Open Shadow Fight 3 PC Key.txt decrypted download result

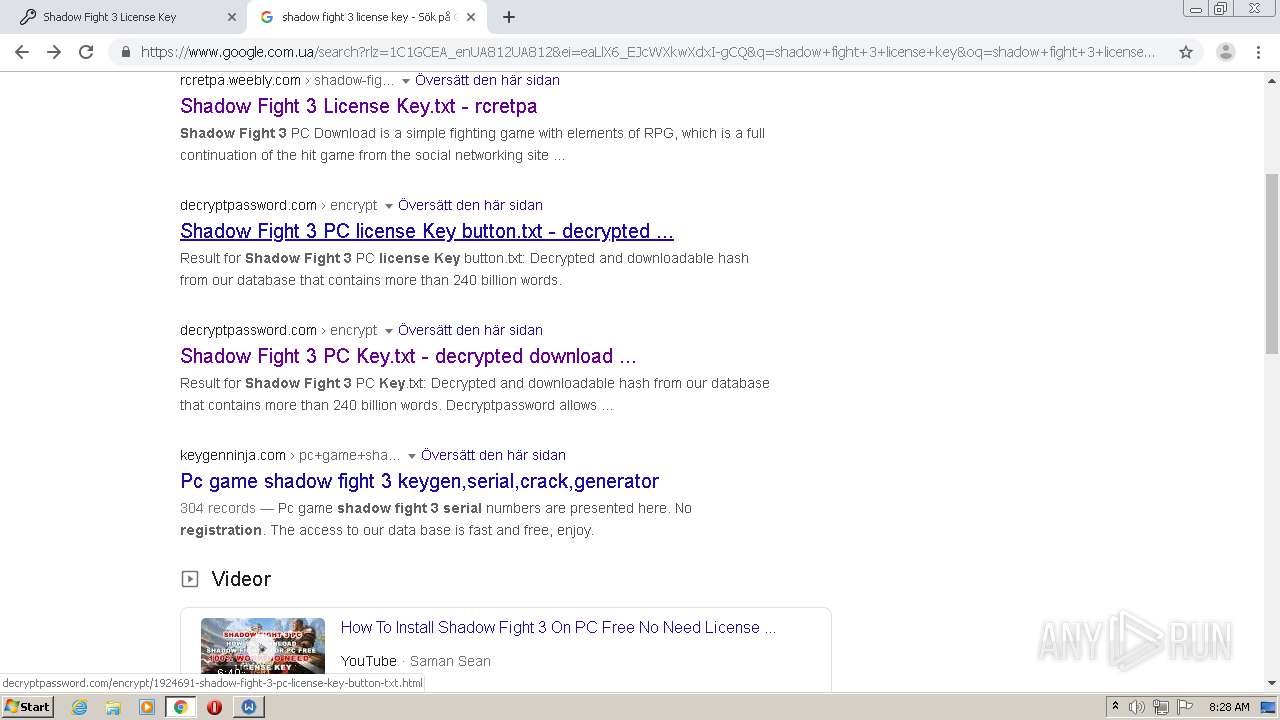coord(408,356)
